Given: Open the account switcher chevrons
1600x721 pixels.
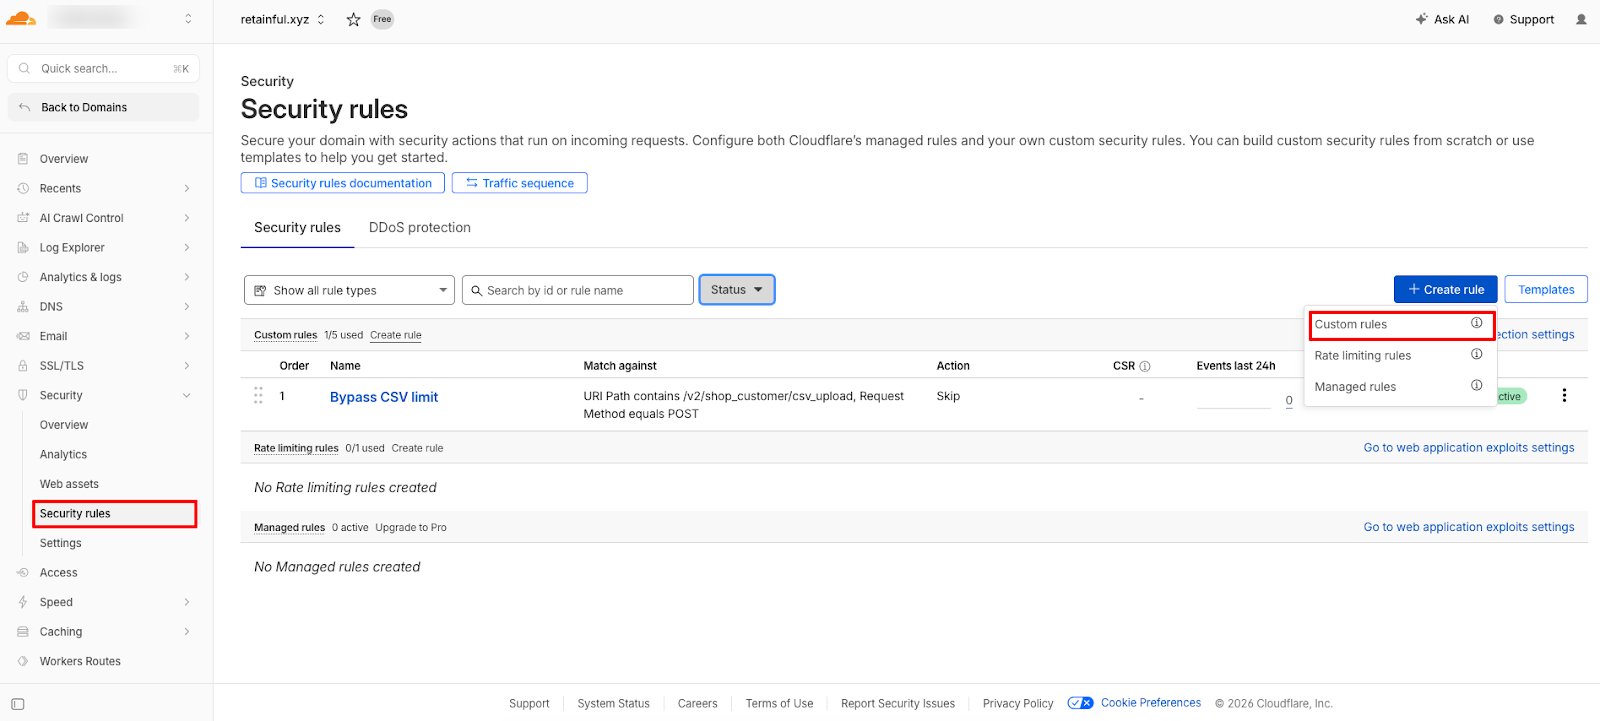Looking at the screenshot, I should point(188,19).
